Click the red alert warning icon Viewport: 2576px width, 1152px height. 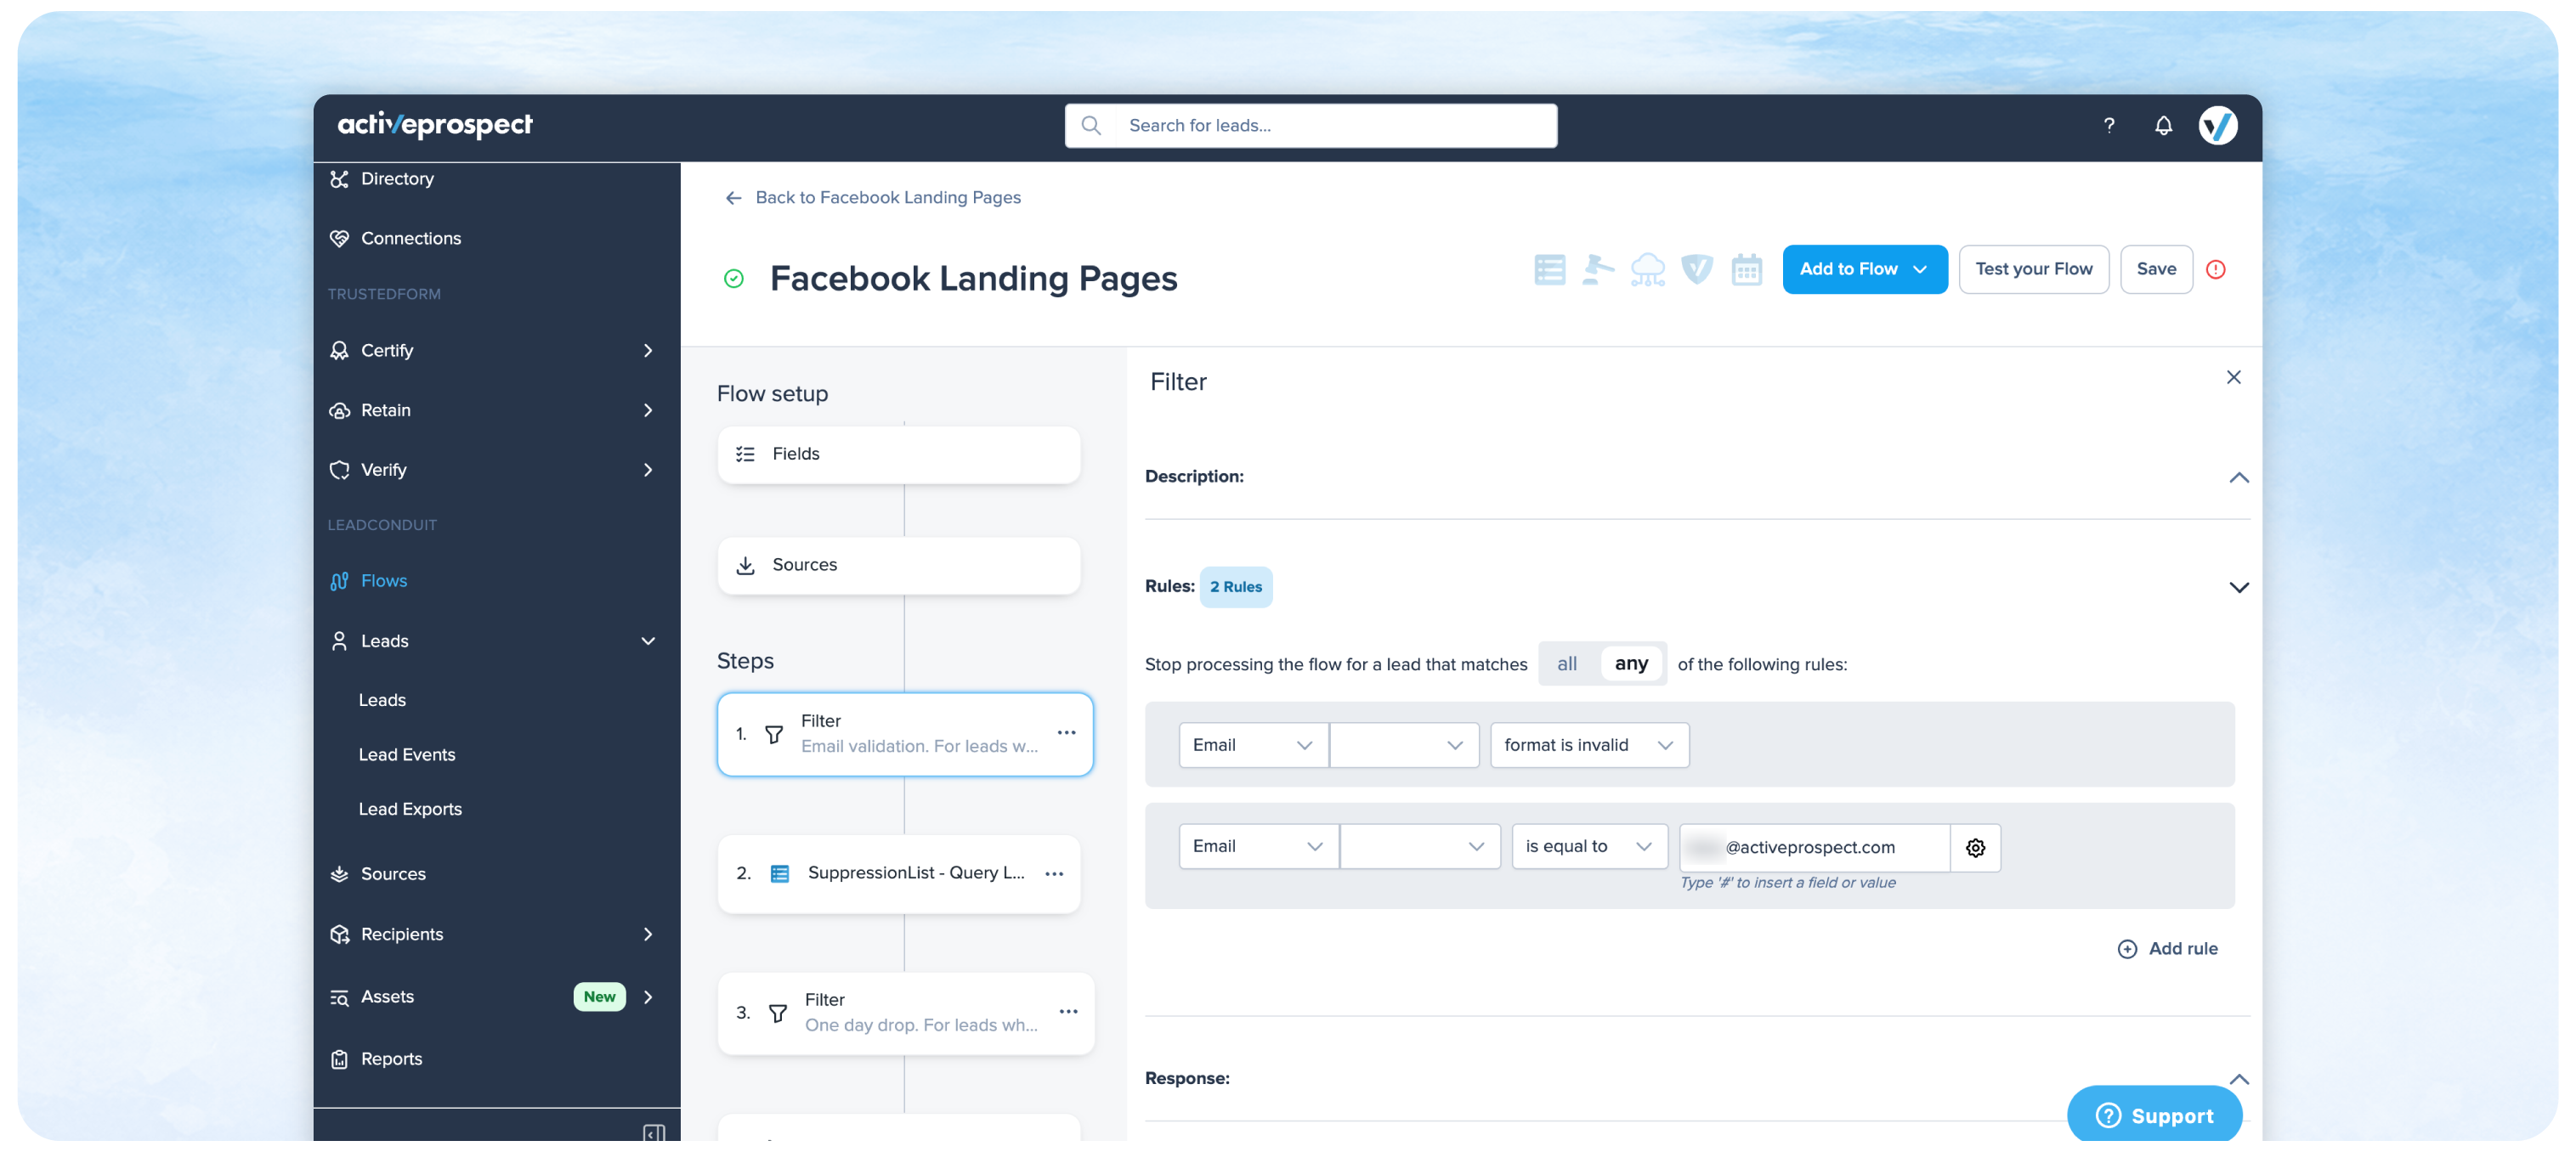[2215, 269]
